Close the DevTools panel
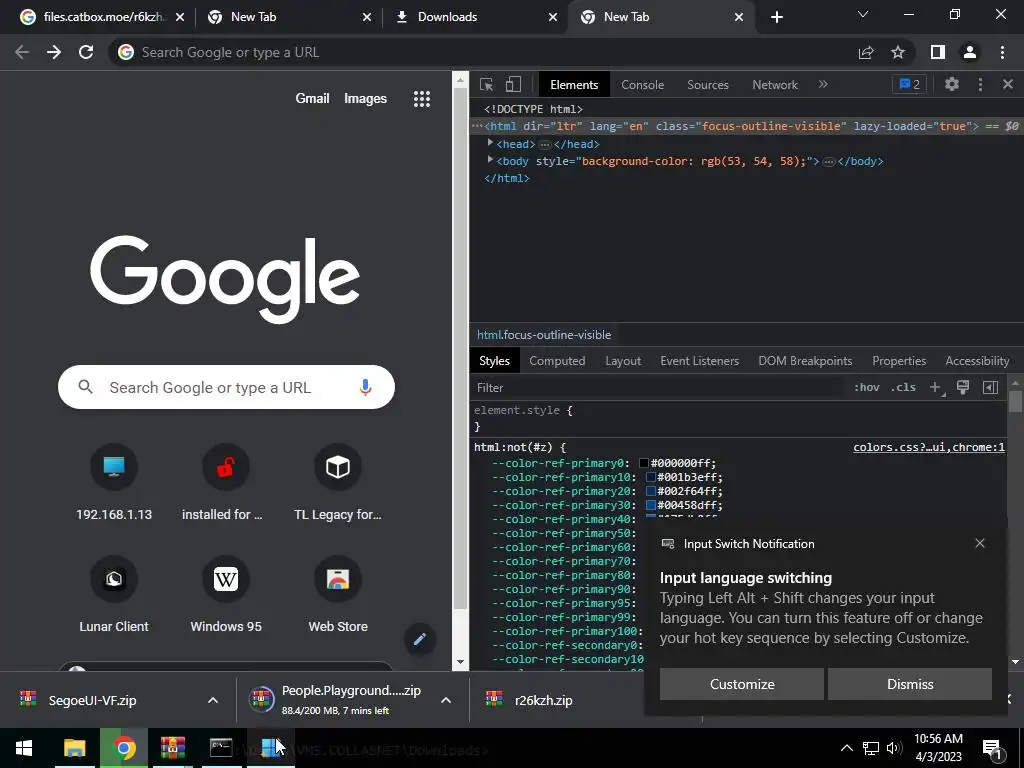The height and width of the screenshot is (768, 1024). 1008,84
